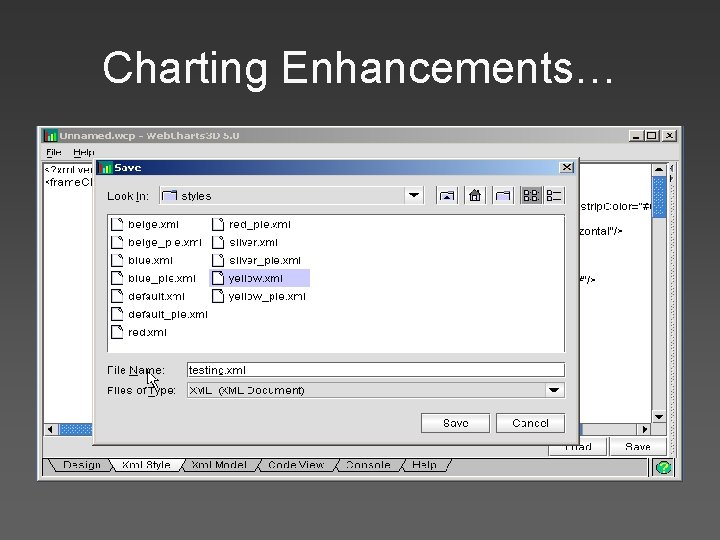Jump to the Home folder icon

(475, 196)
